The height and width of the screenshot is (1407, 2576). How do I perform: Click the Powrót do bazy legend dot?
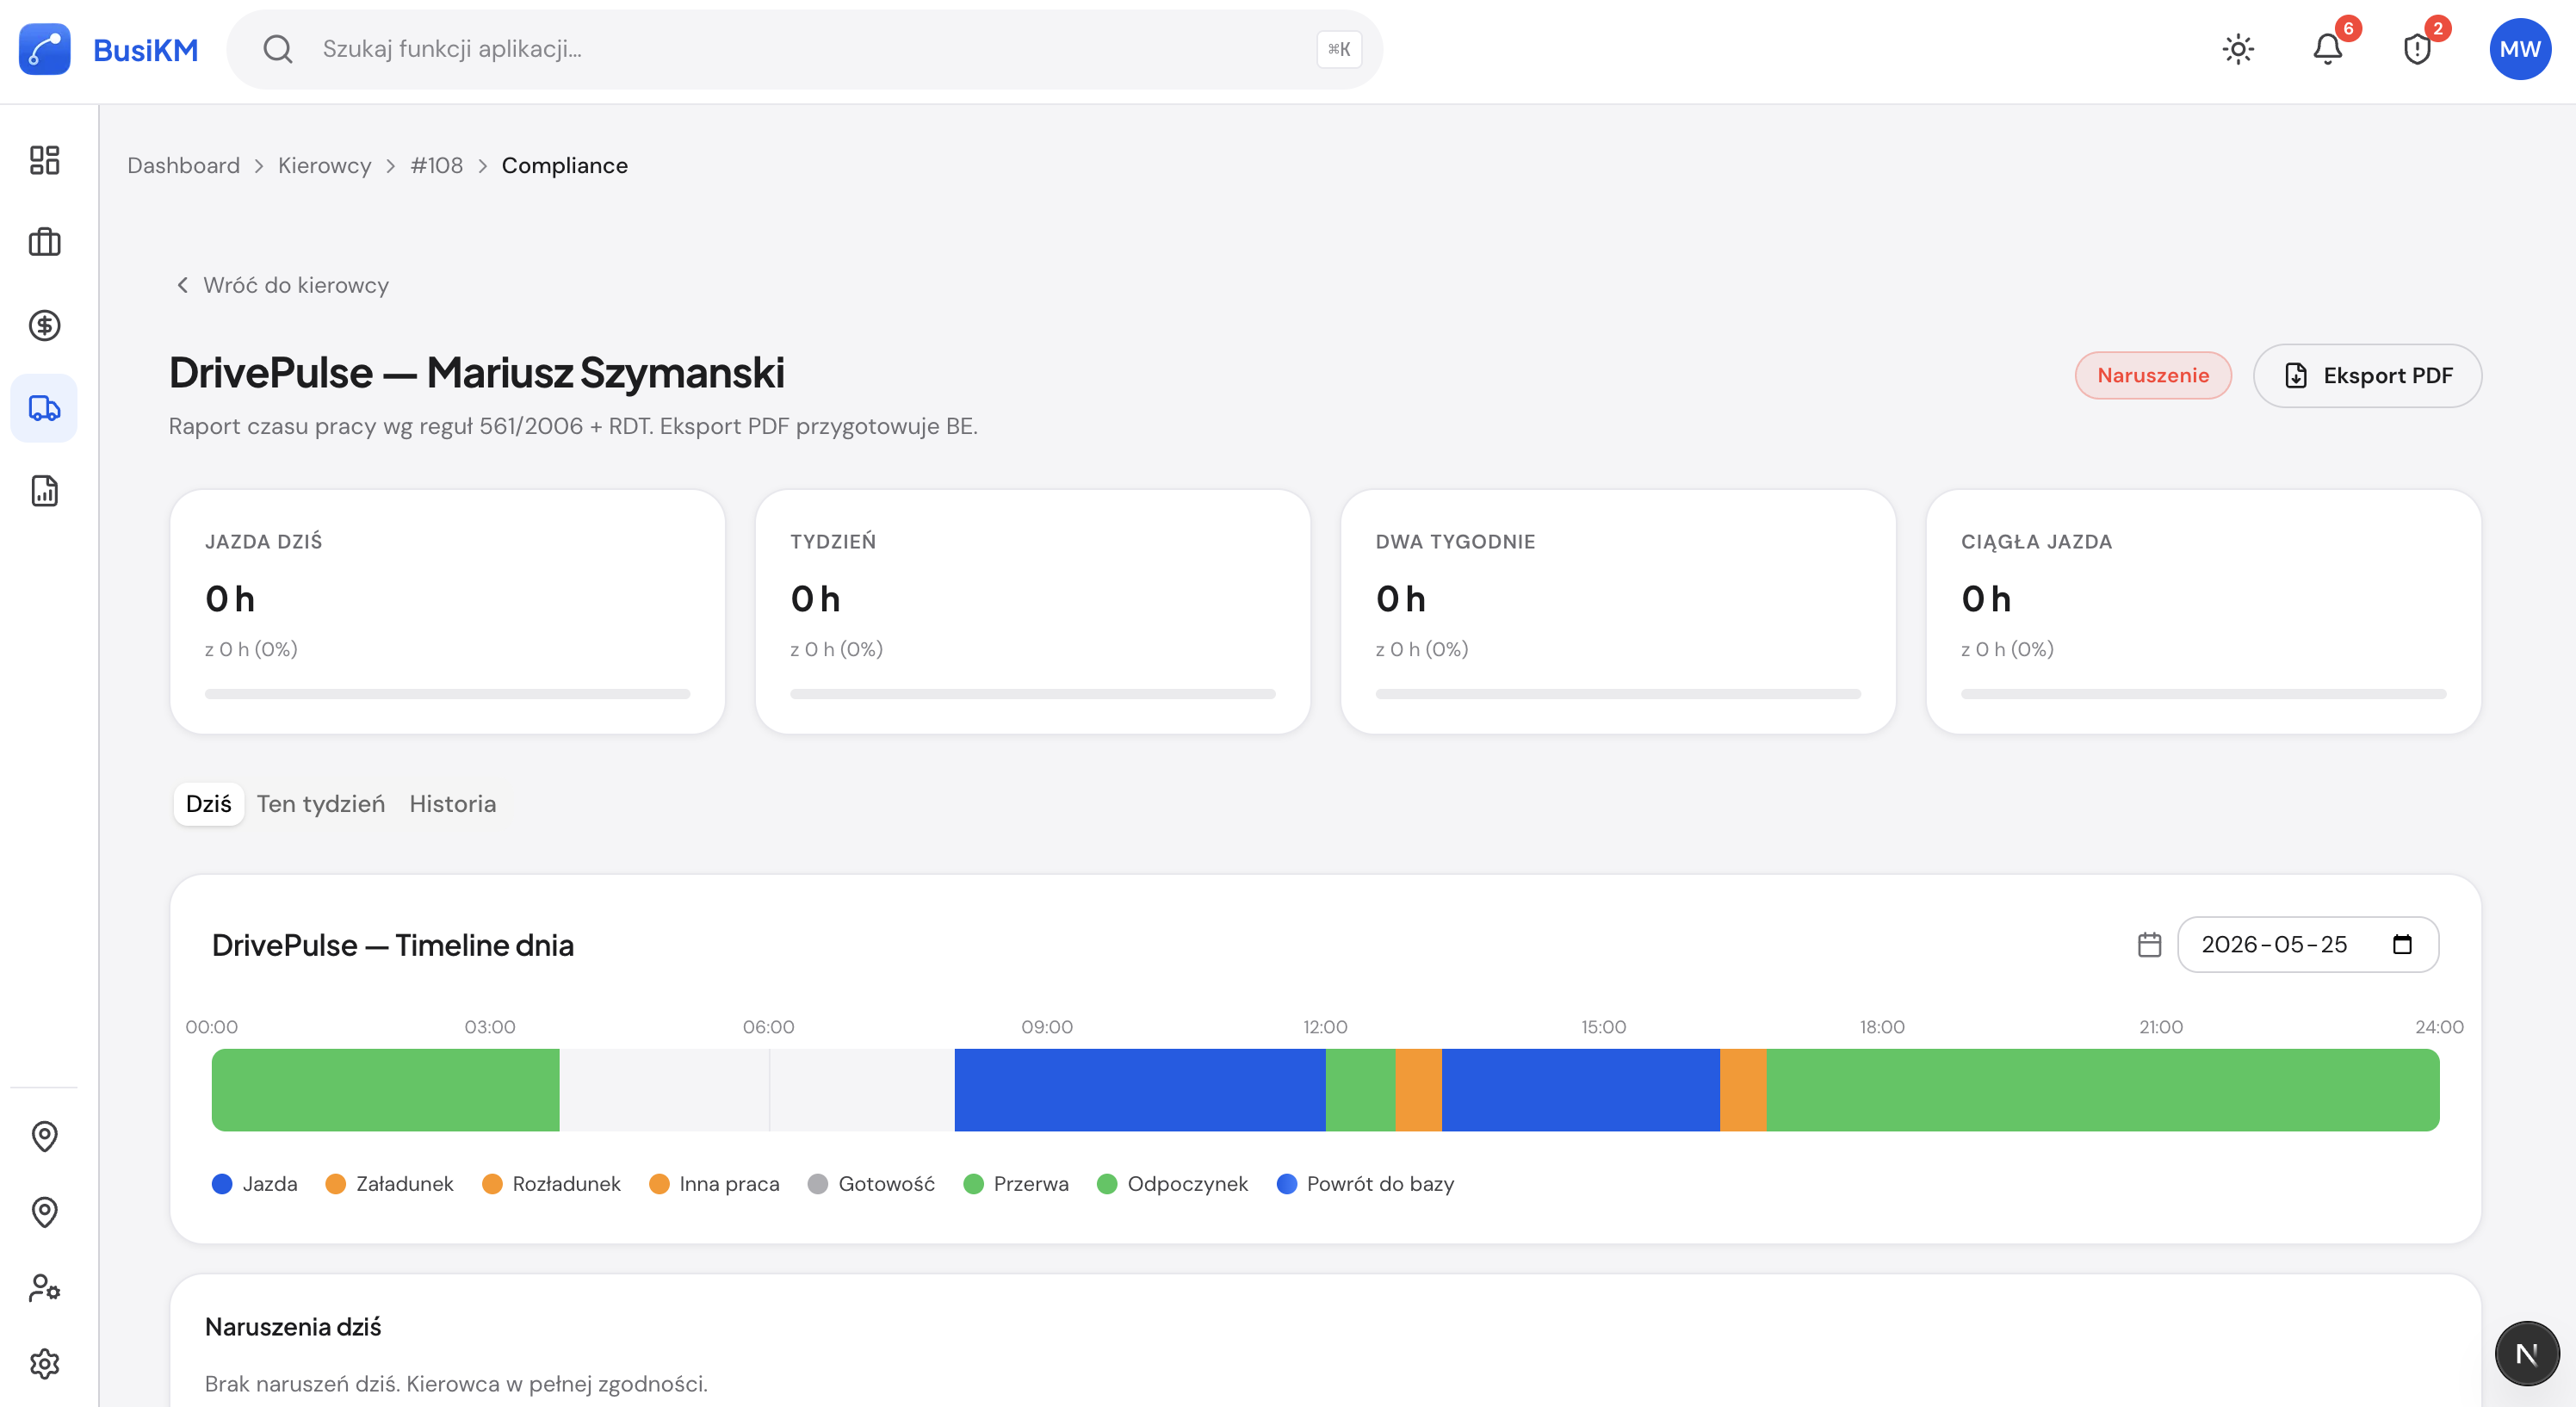1287,1184
